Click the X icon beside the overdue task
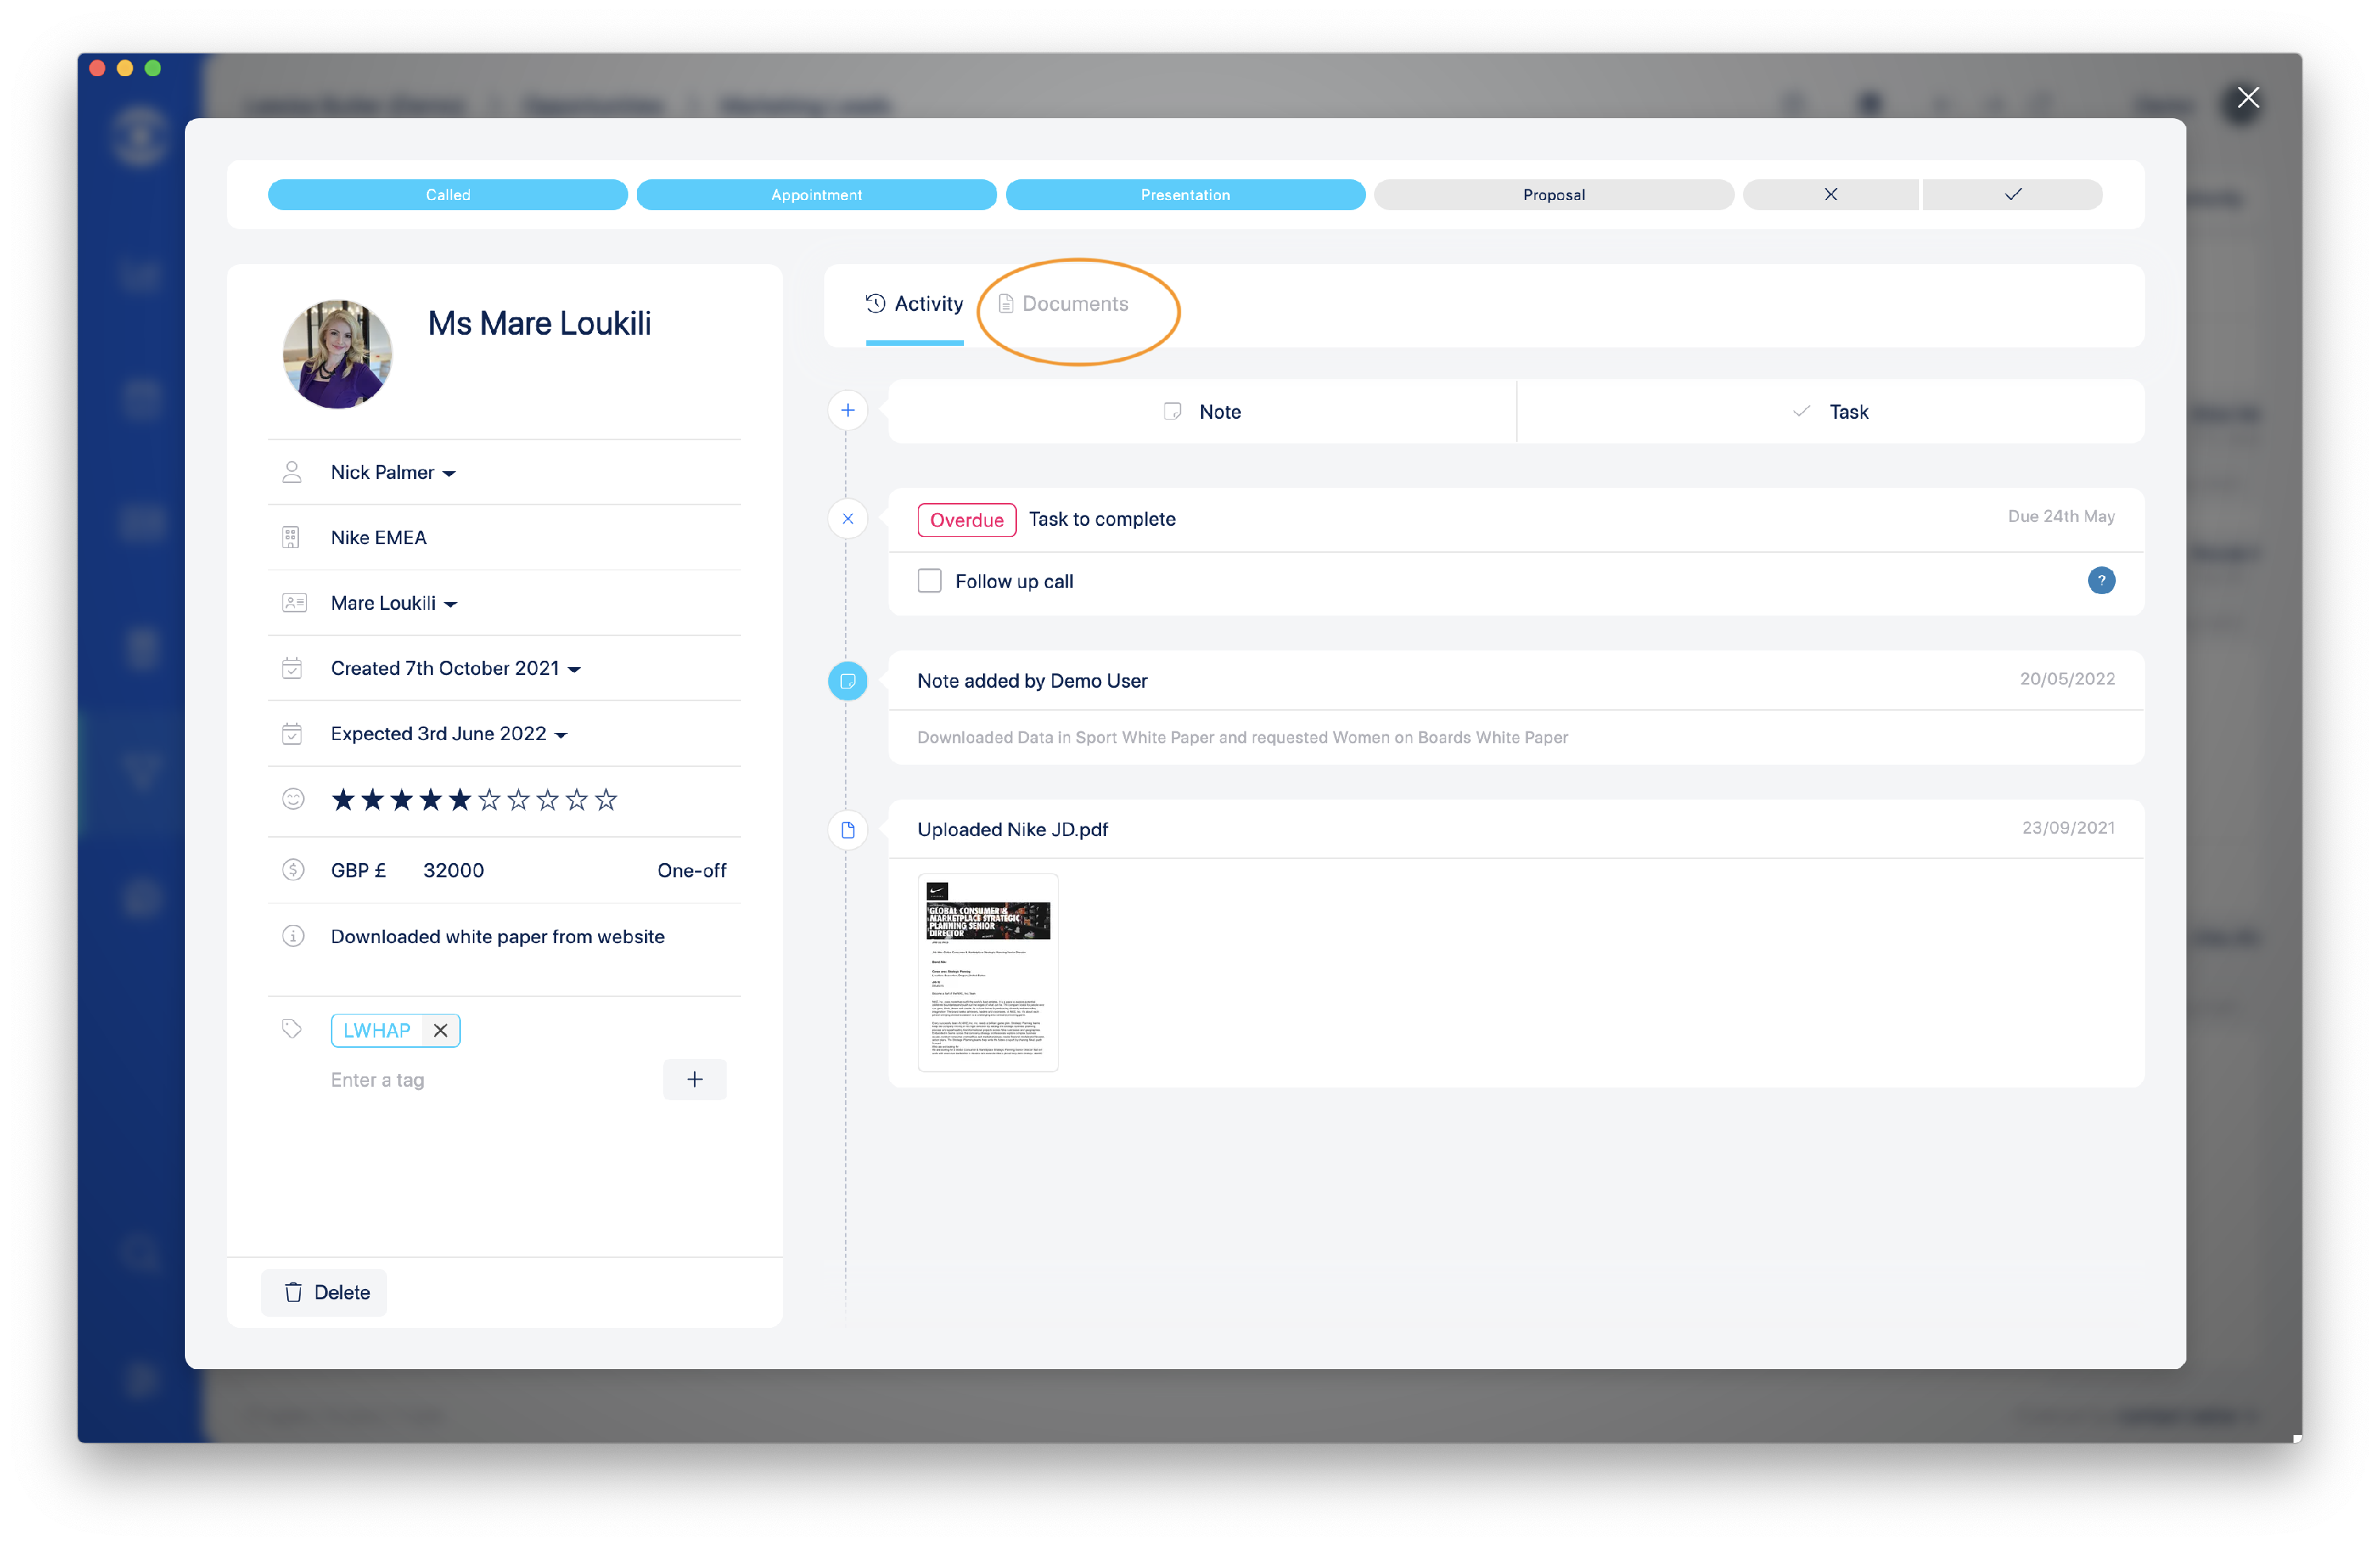Screen dimensions: 2380x1546 (x=847, y=519)
